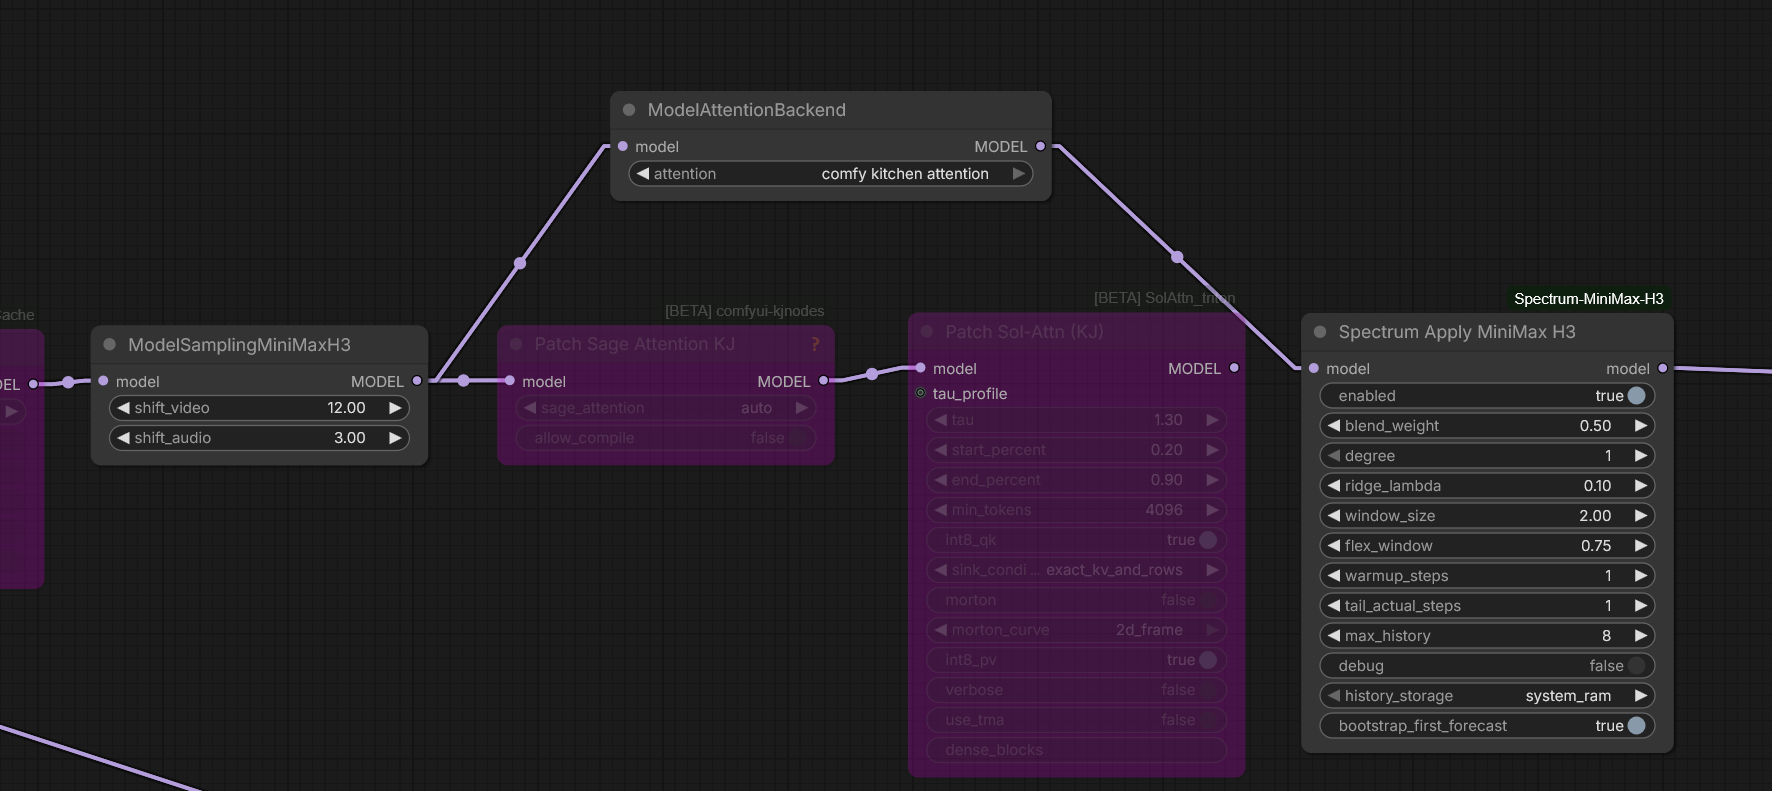Click the Patch Sage Attention KJ MODEL output socket

point(823,381)
